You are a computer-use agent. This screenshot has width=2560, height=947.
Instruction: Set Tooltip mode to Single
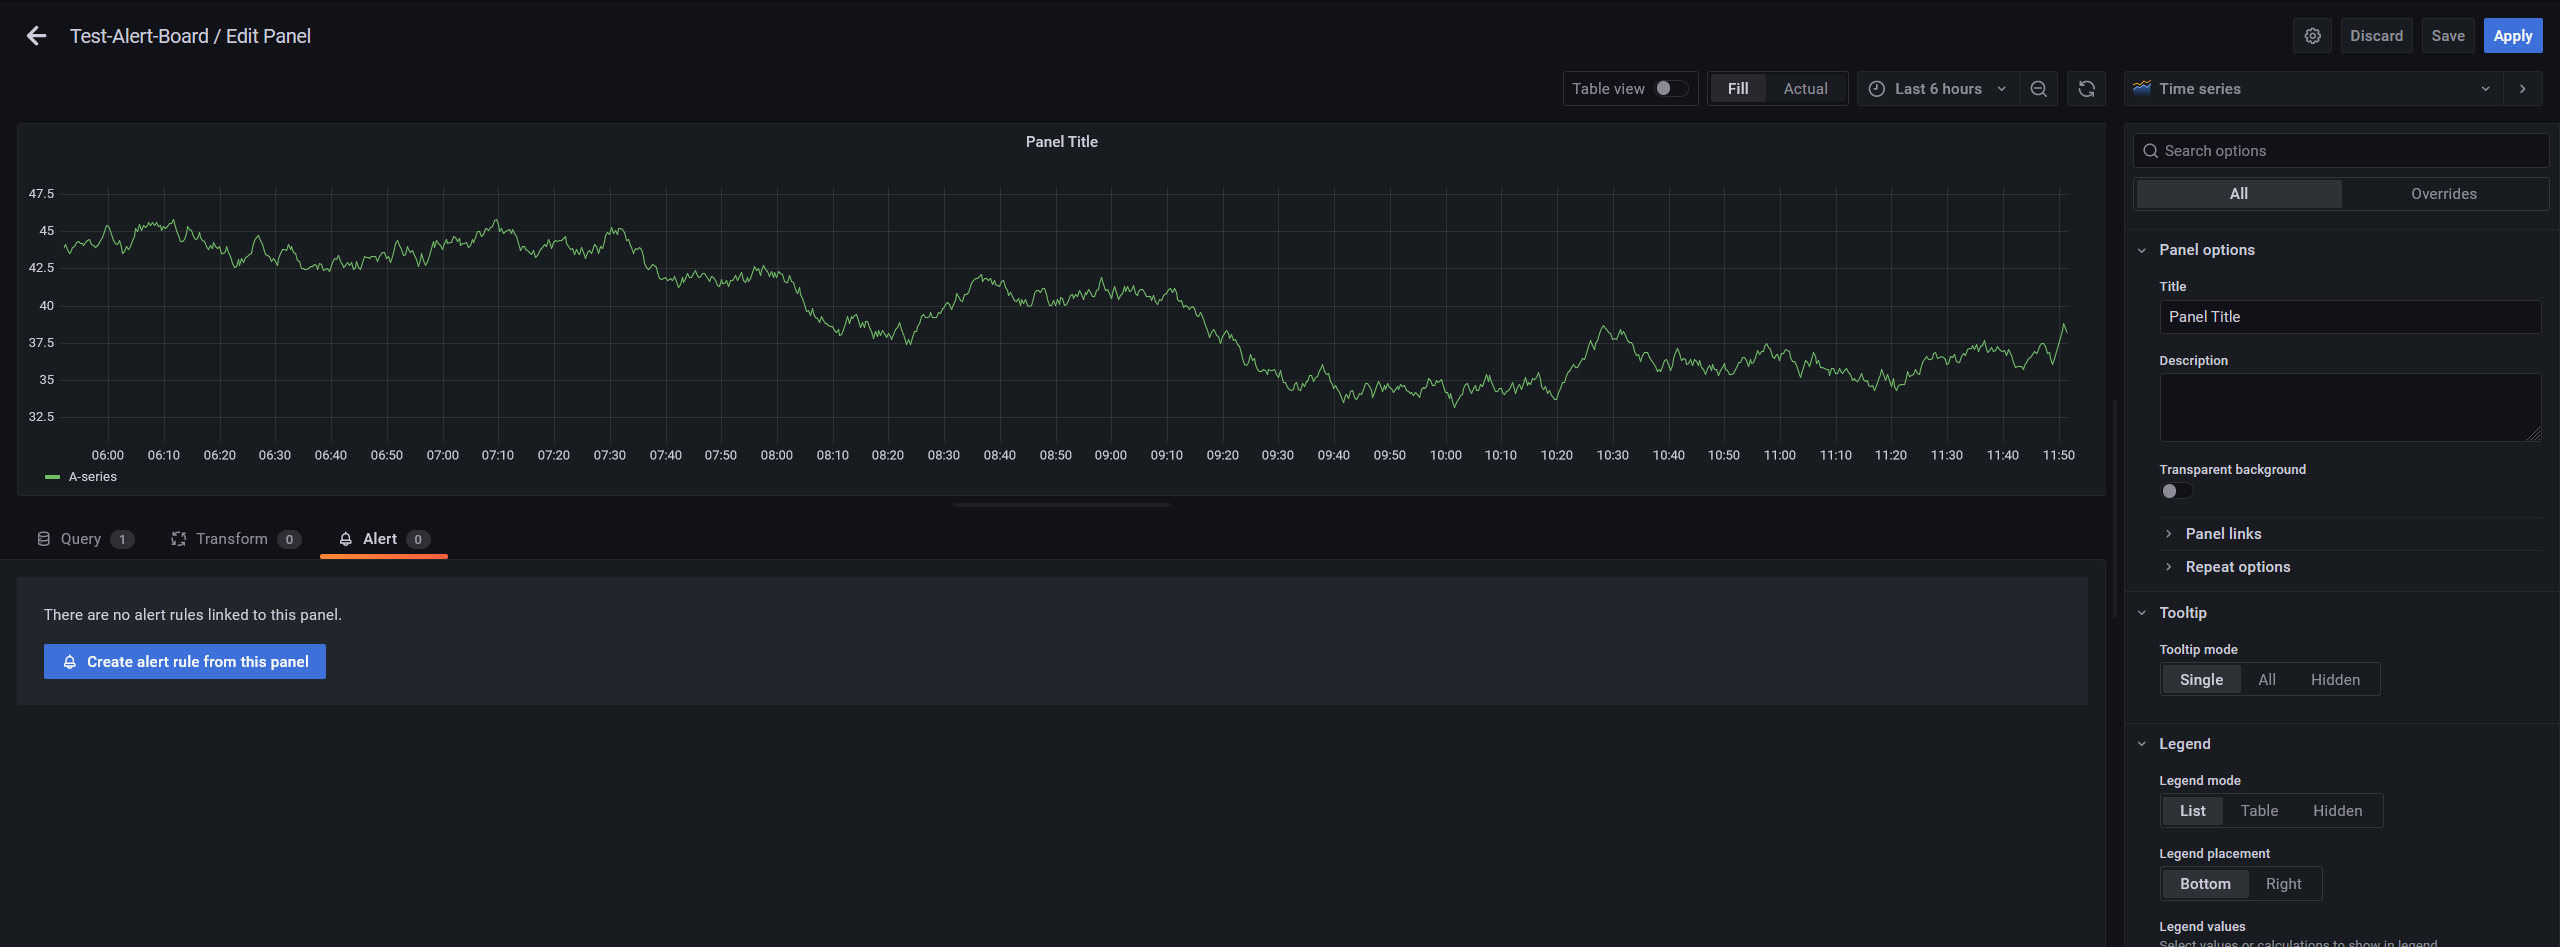(2201, 680)
